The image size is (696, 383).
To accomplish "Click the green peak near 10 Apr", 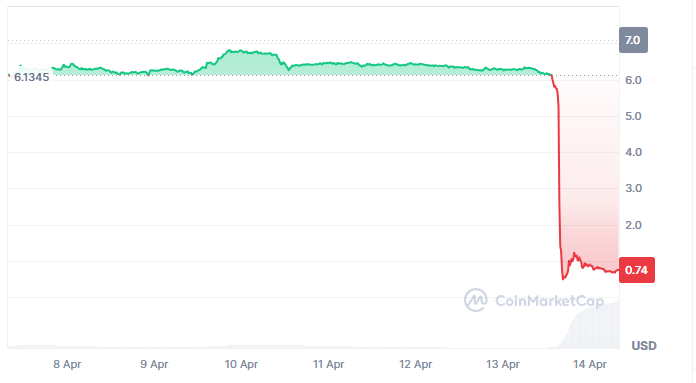I will [240, 52].
